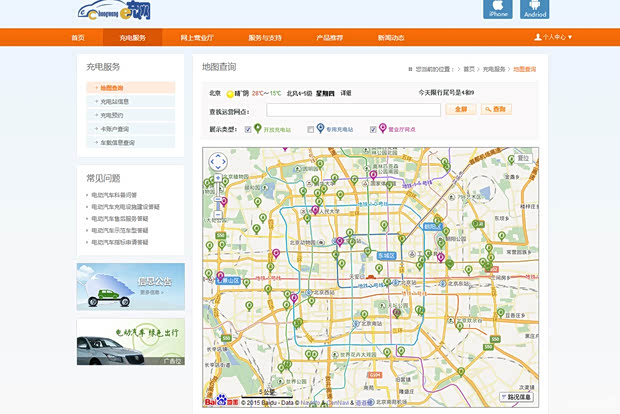Click the 查询 search button
620x414 pixels.
tap(498, 109)
